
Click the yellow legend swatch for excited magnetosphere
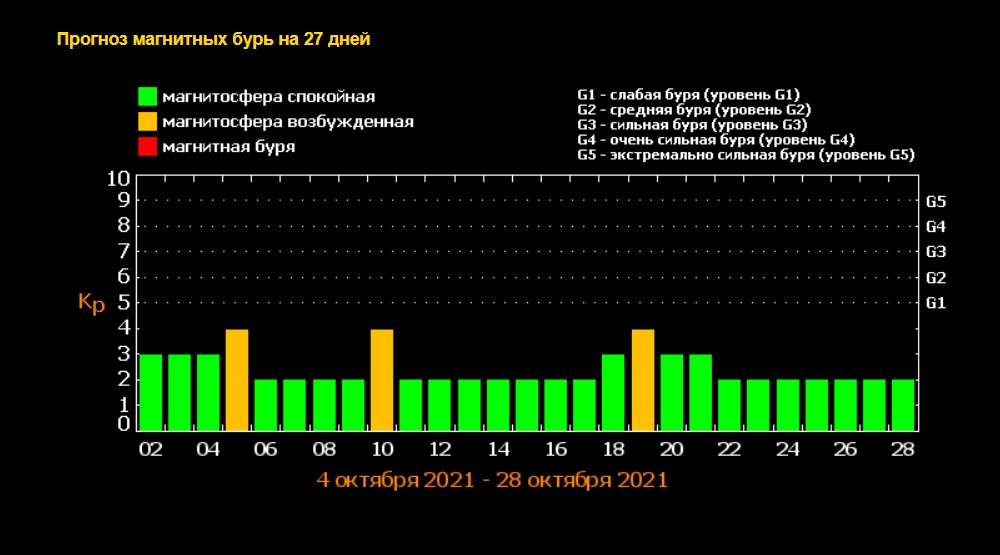click(148, 122)
